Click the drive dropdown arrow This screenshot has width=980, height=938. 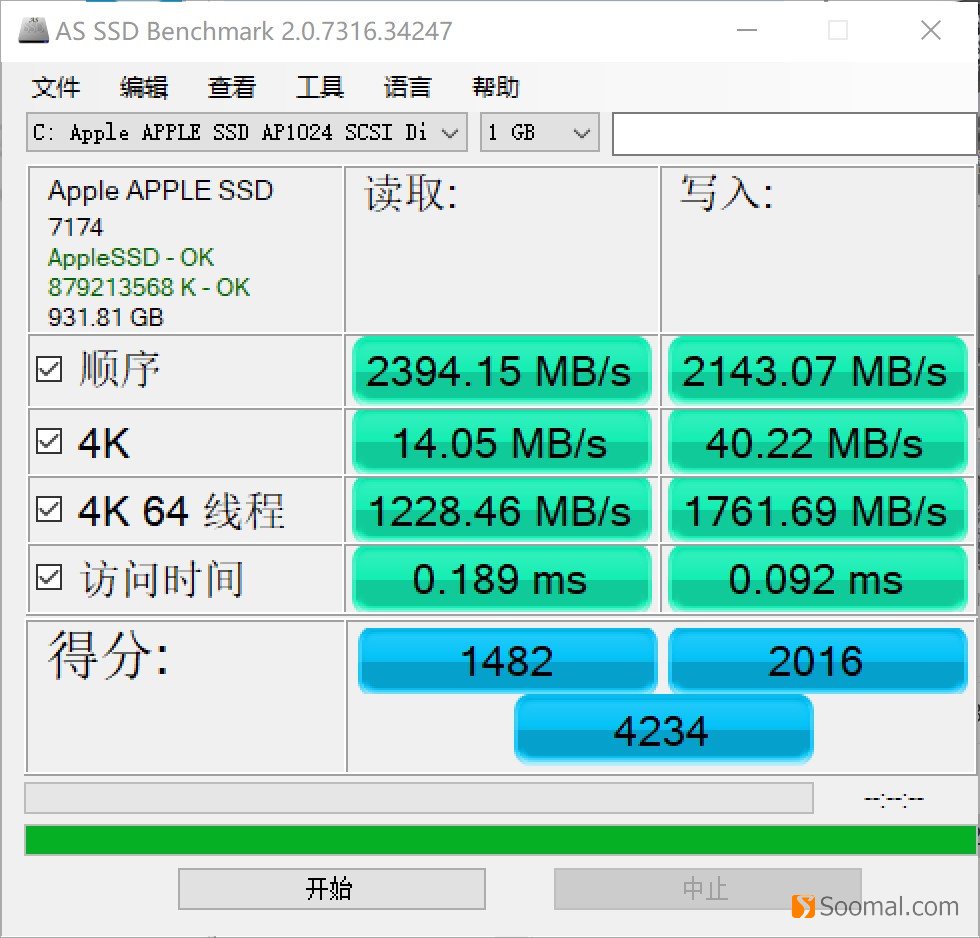450,132
